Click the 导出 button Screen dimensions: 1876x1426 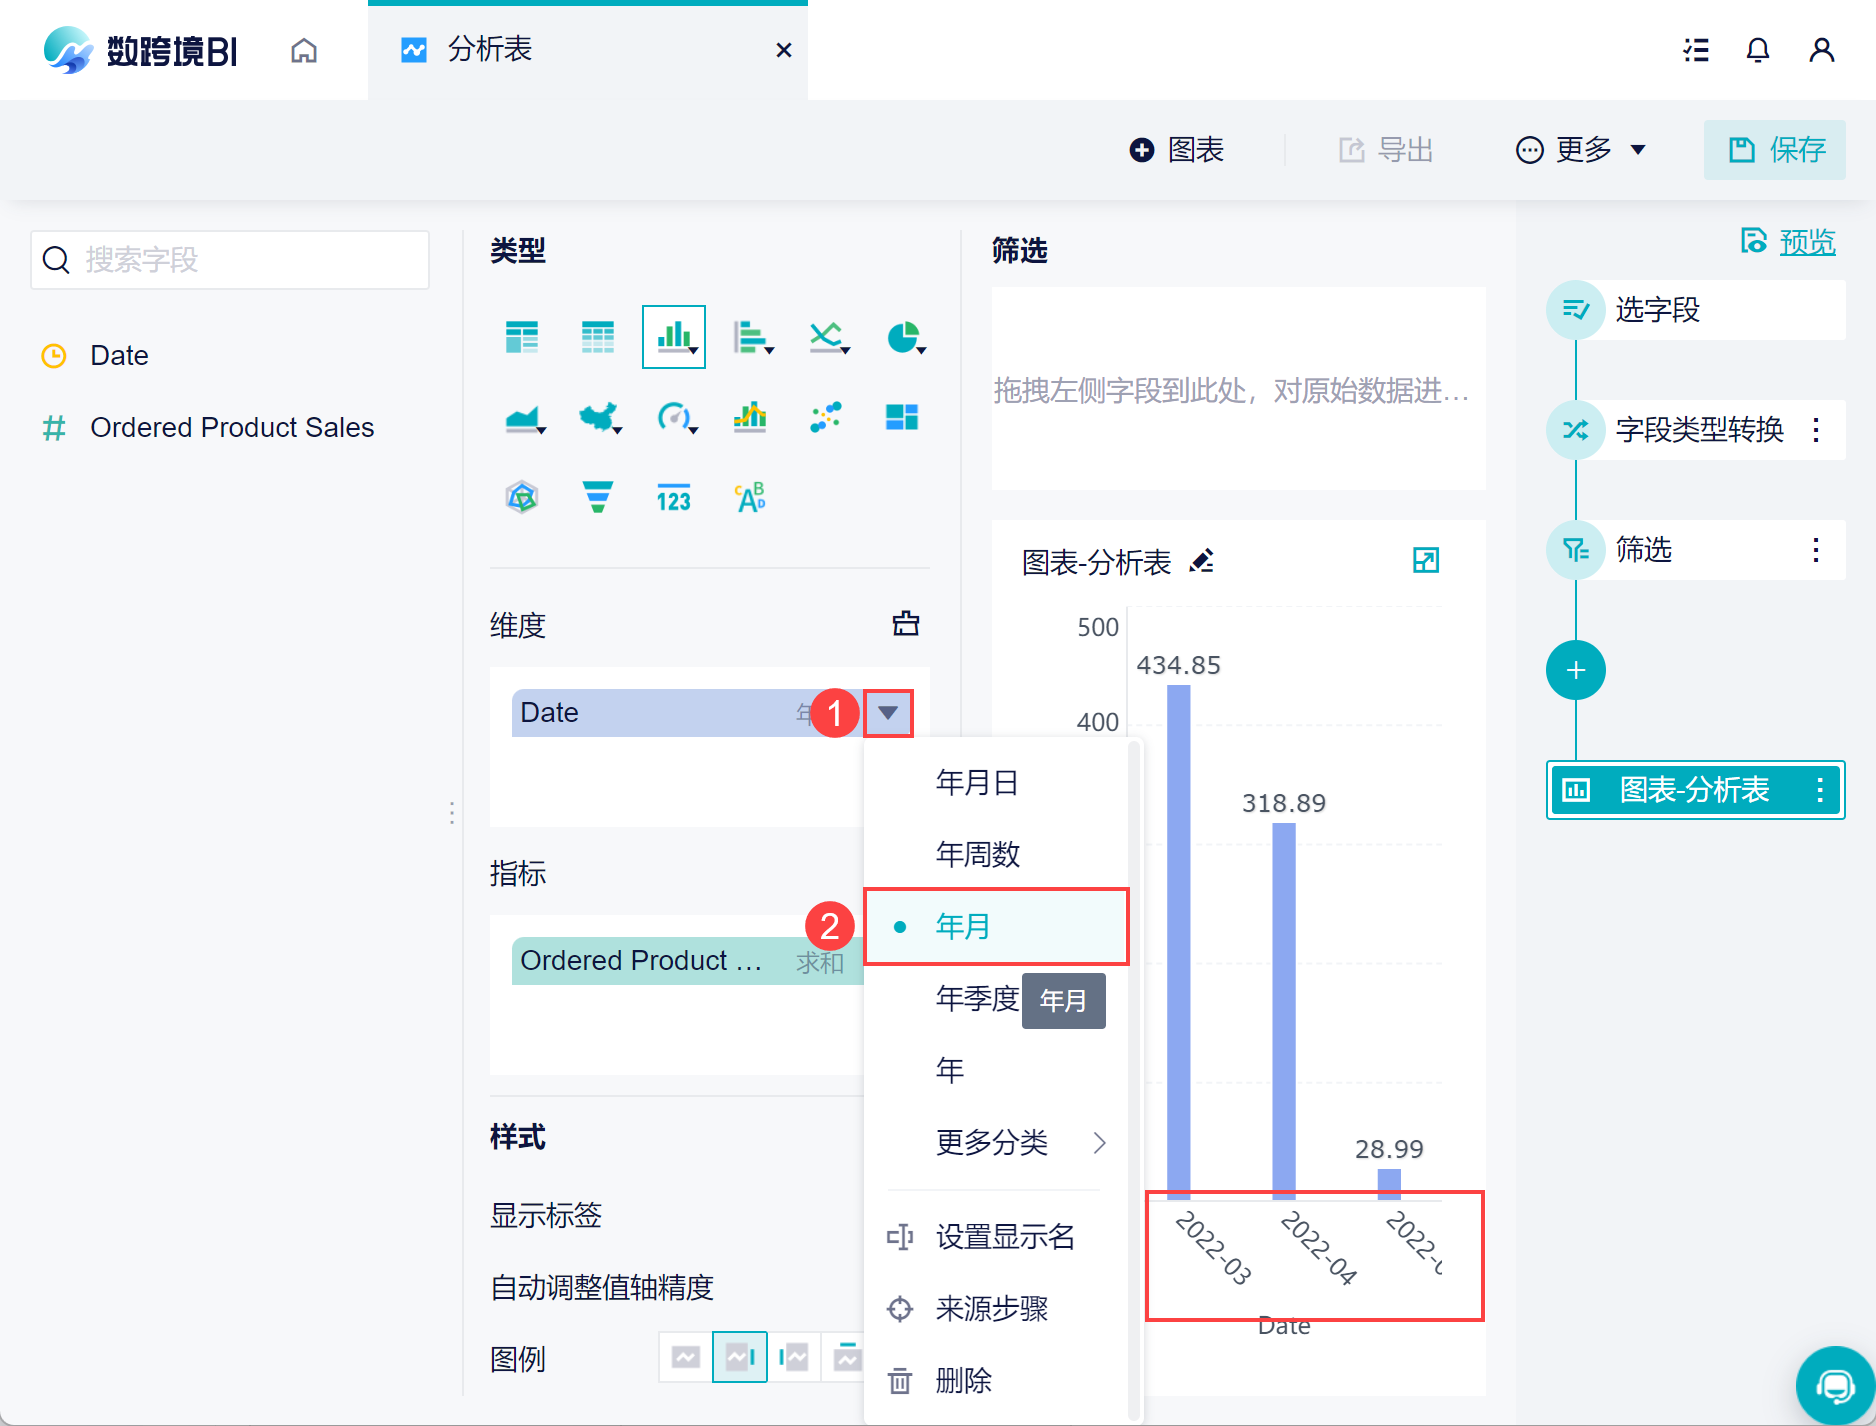pos(1386,150)
